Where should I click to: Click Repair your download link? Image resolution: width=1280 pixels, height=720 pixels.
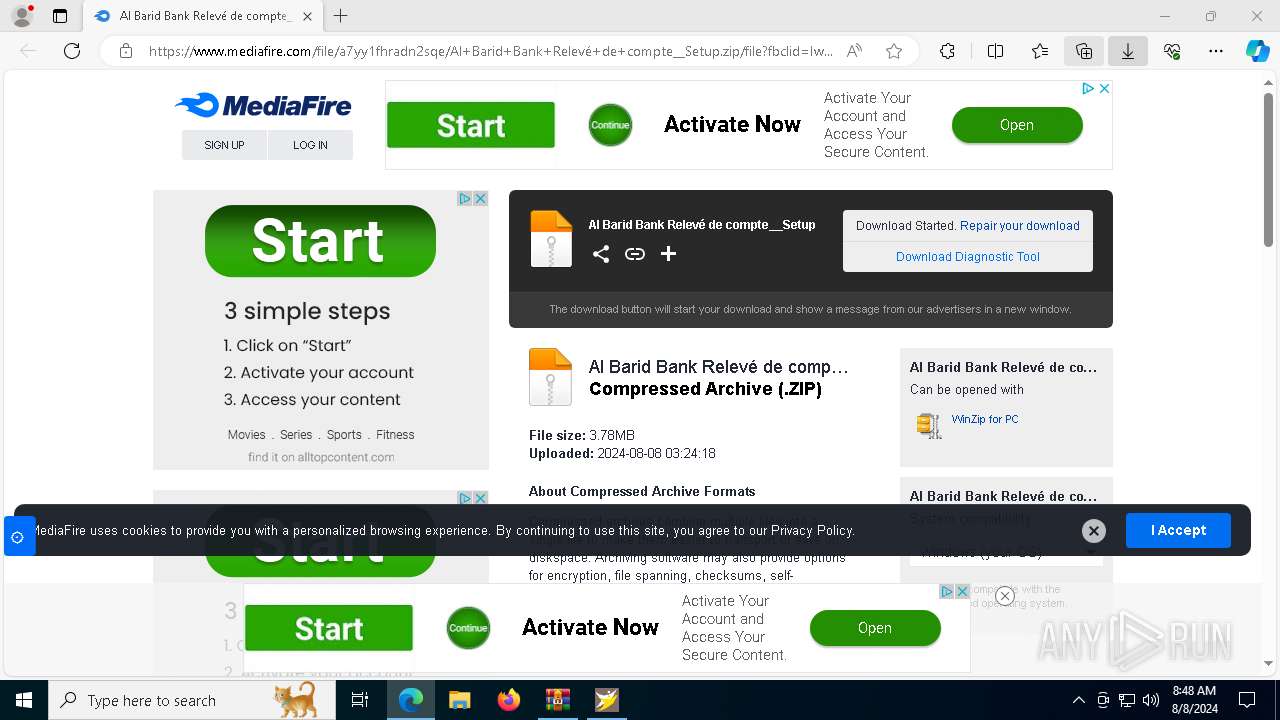pos(1020,226)
